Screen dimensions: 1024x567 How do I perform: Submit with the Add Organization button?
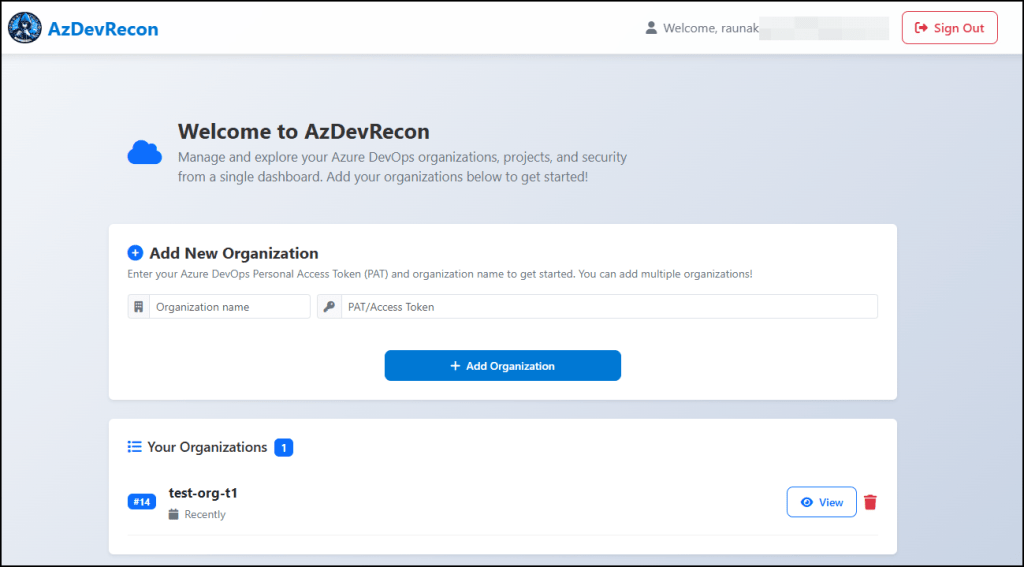pyautogui.click(x=503, y=366)
